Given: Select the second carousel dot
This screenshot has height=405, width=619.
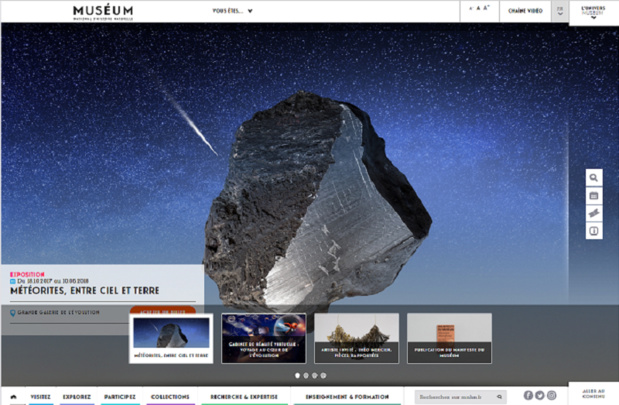Looking at the screenshot, I should click(306, 376).
